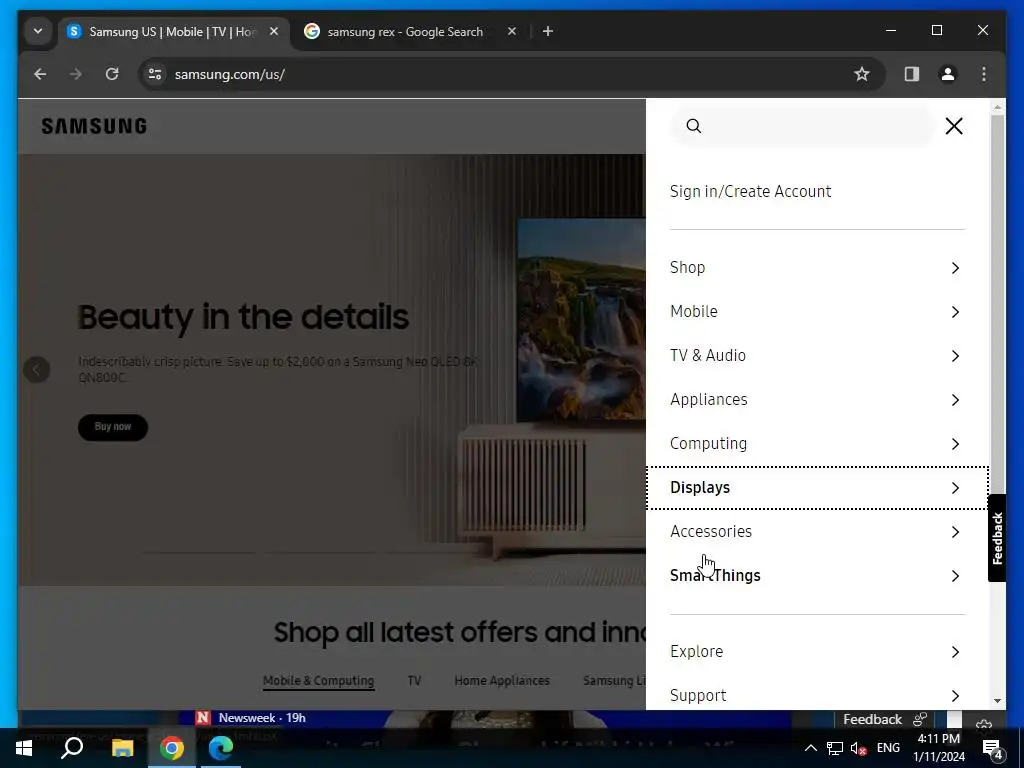Open the tab search dropdown
Screen dimensions: 1024x768
click(x=38, y=31)
